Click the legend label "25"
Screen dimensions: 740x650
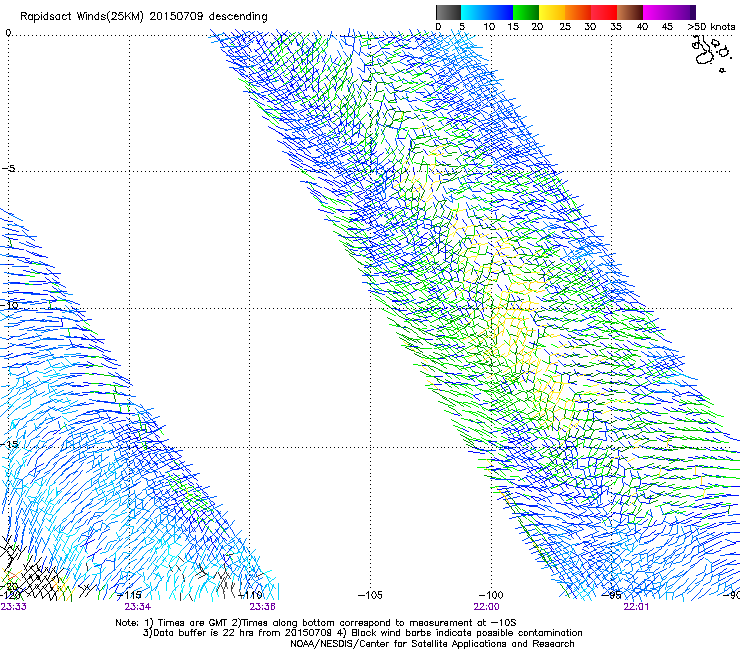(565, 26)
